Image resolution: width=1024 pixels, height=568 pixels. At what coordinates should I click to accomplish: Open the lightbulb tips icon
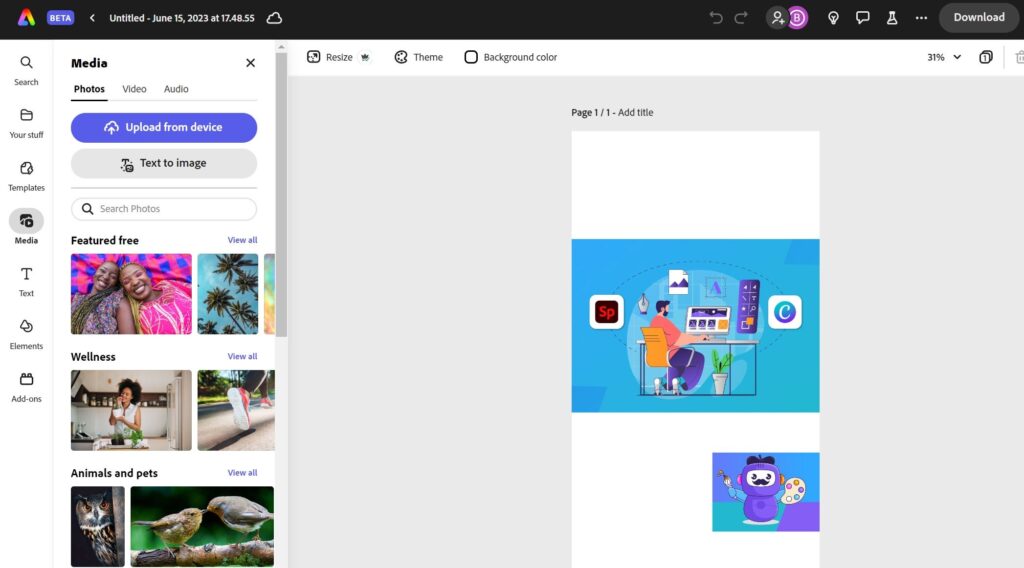point(833,18)
